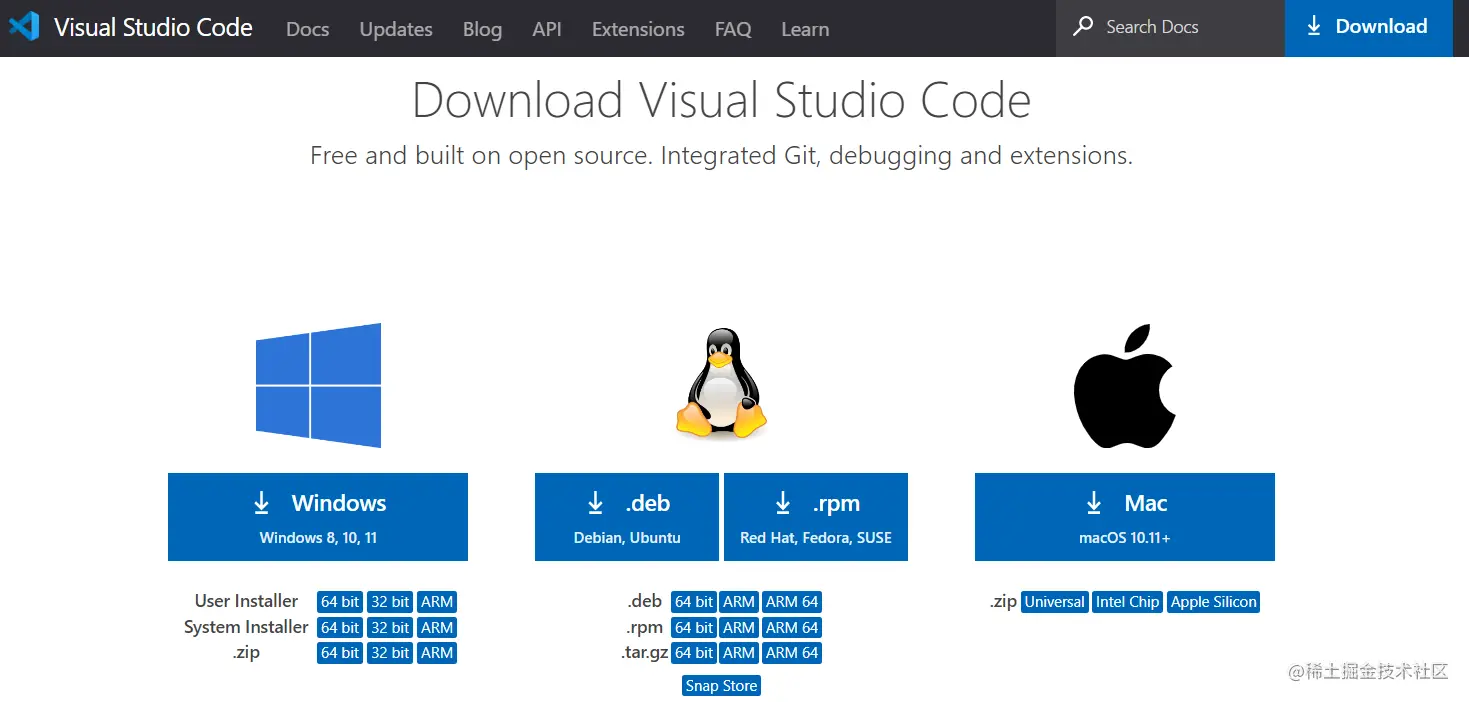Download the .rpm package for Red Hat
Image resolution: width=1469 pixels, height=702 pixels.
[816, 517]
